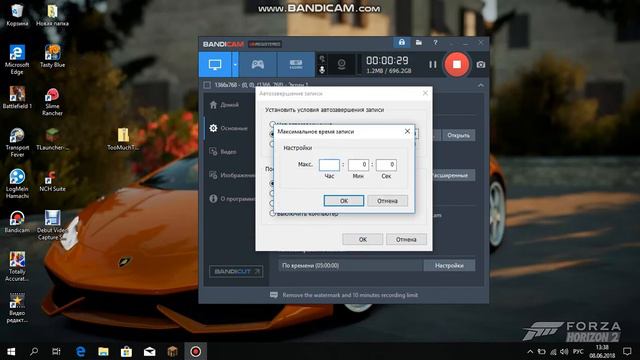Toggle the webcam overlay icon

(342, 64)
